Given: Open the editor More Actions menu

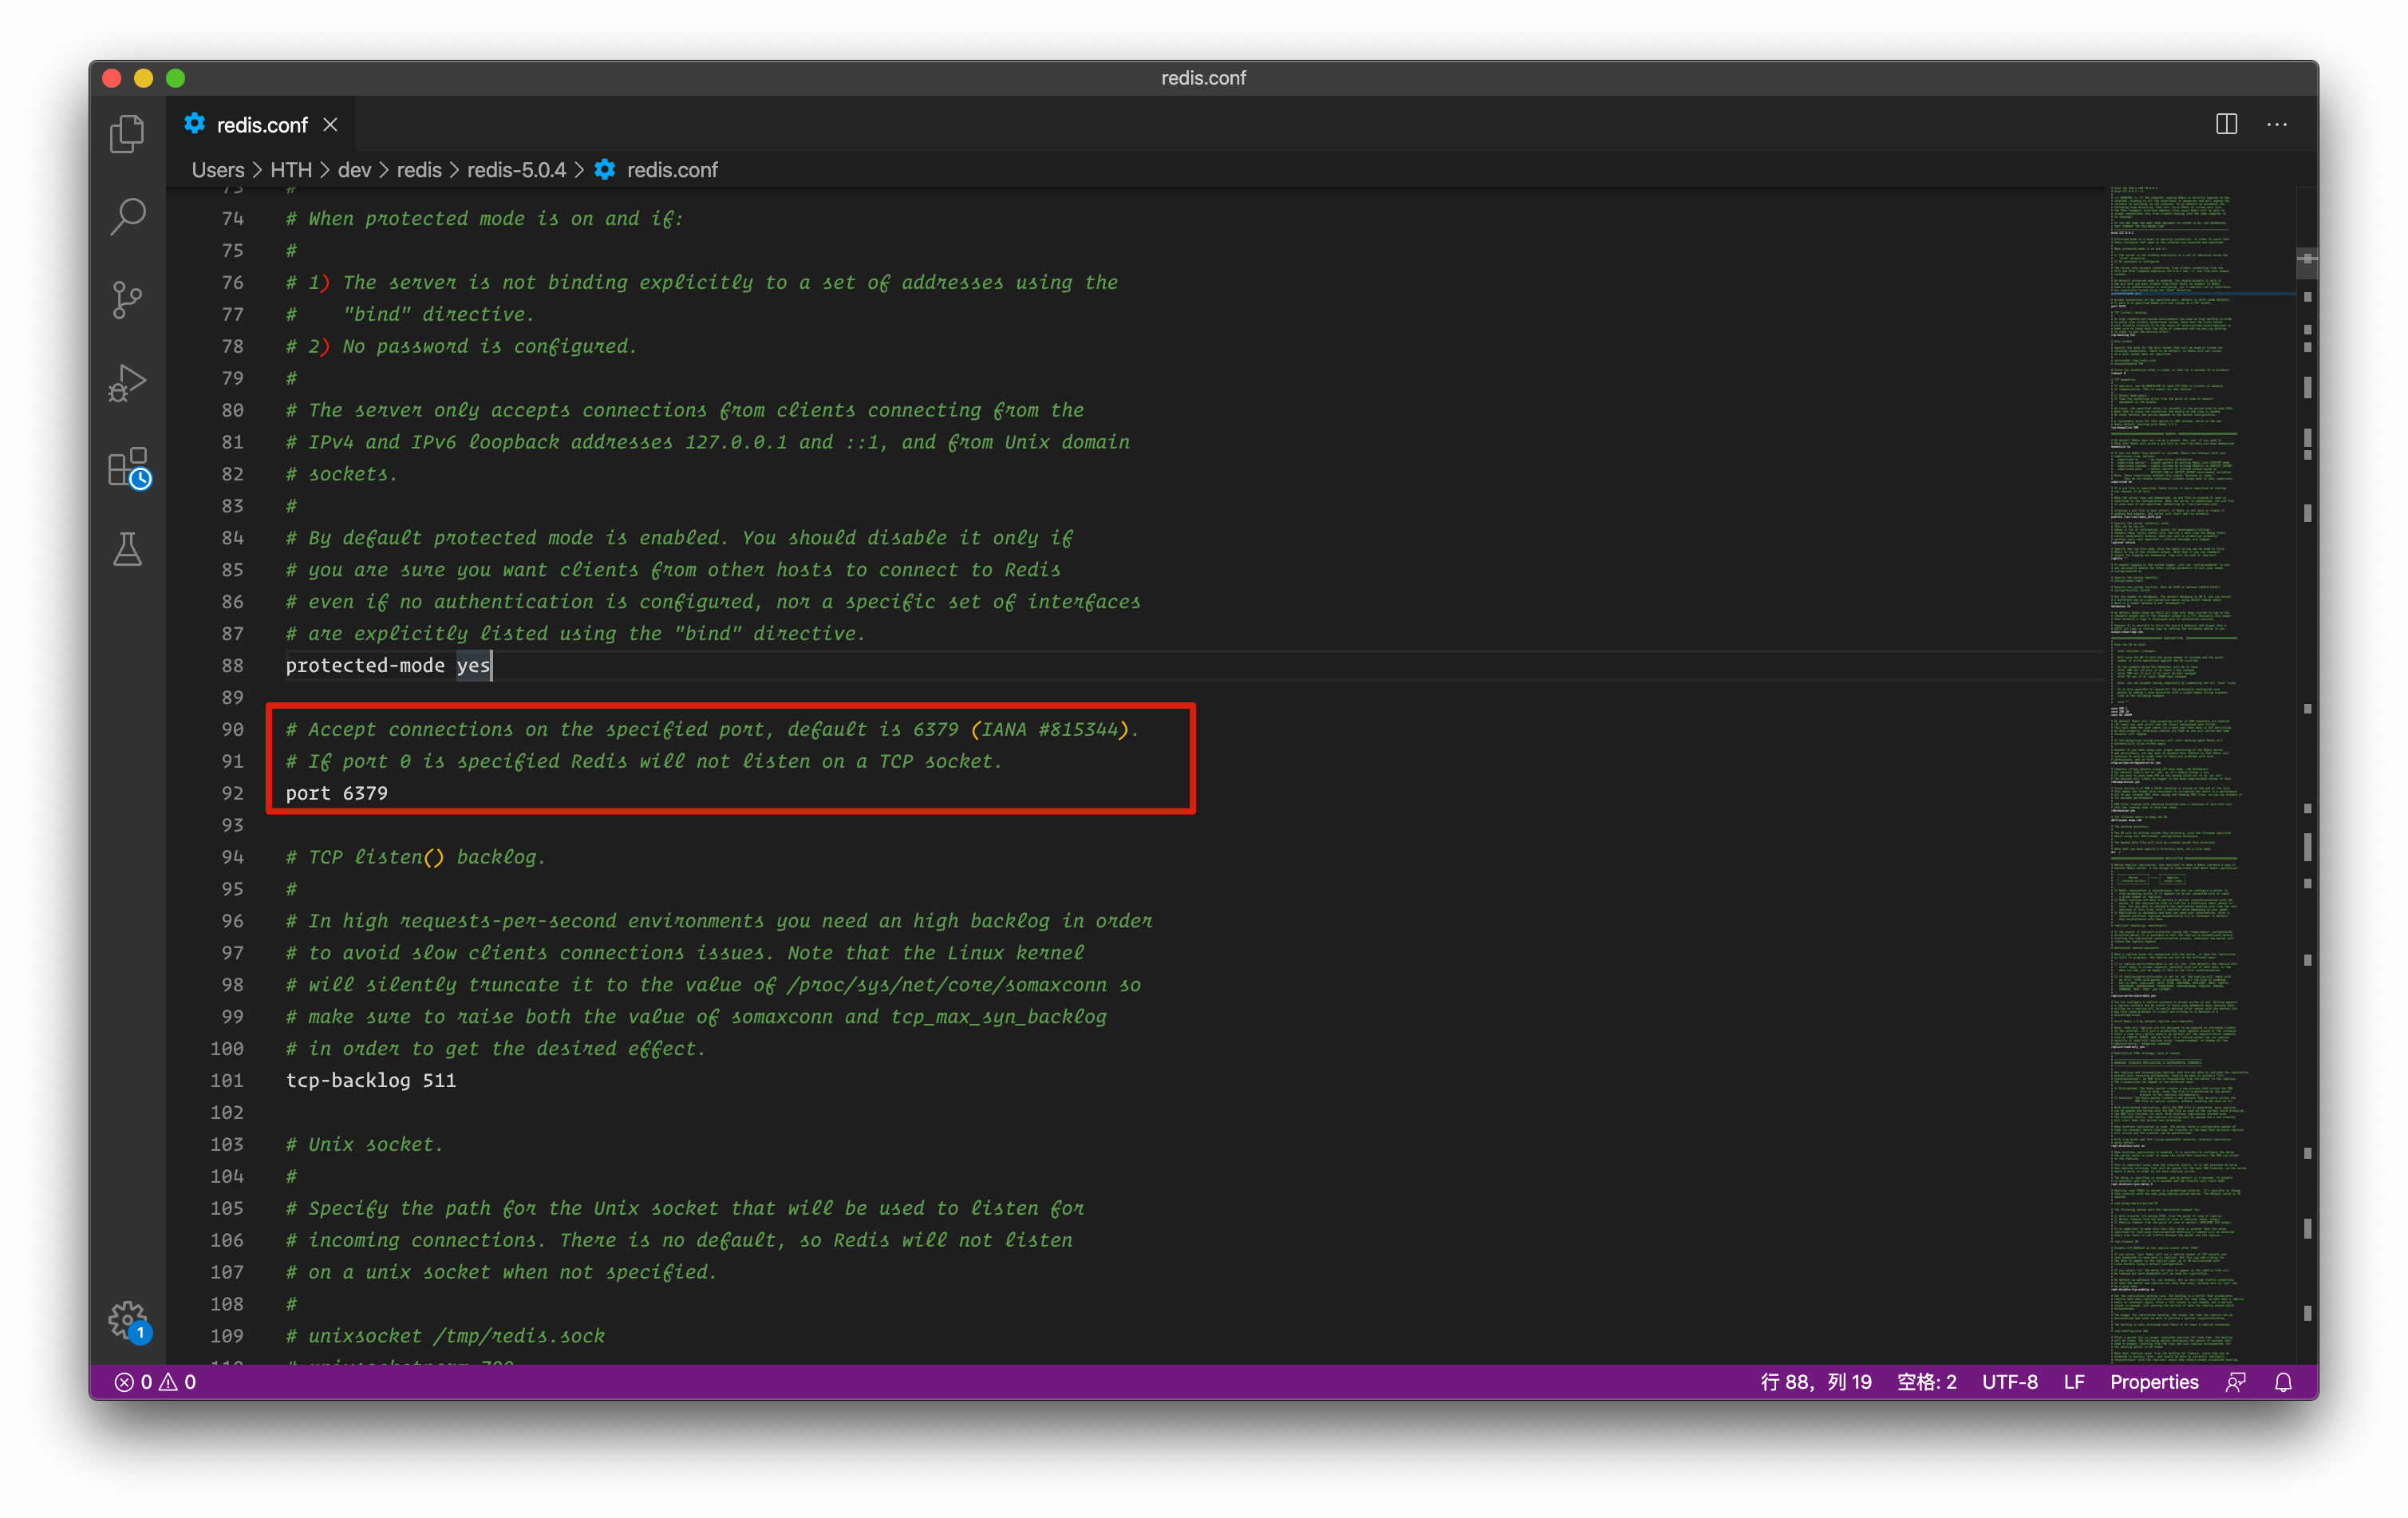Looking at the screenshot, I should 2277,124.
